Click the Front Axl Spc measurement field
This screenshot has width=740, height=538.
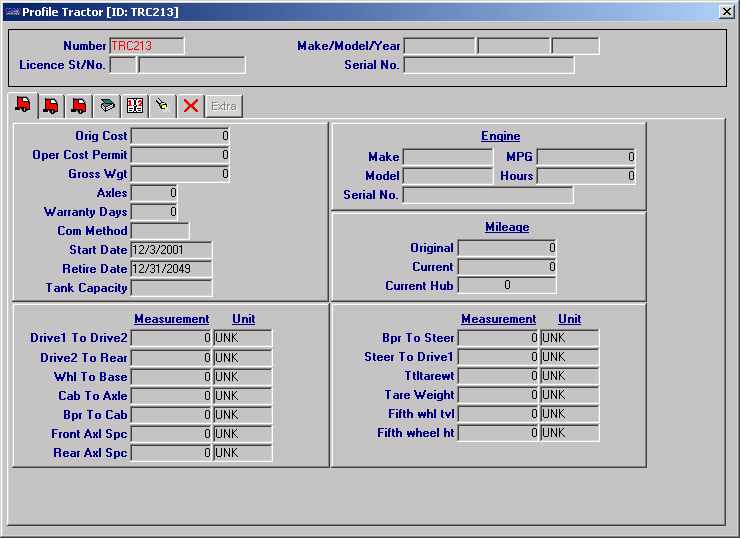pos(171,434)
